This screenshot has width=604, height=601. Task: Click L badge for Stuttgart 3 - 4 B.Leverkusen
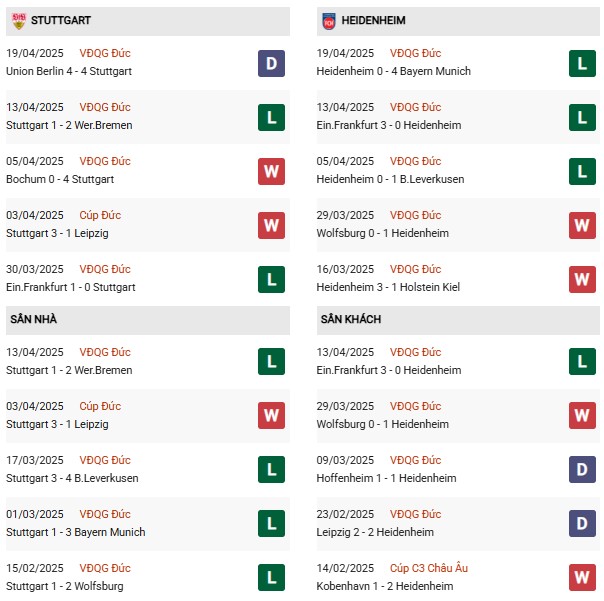pos(271,470)
